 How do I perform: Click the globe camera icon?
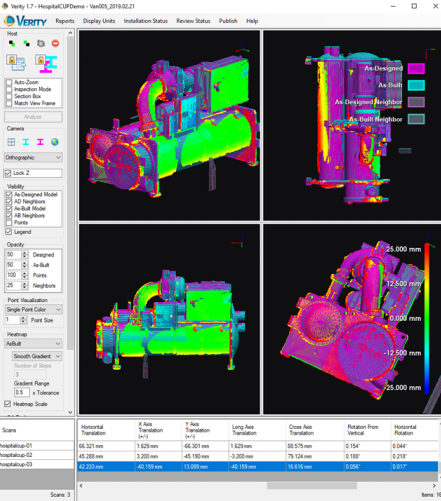pyautogui.click(x=55, y=142)
